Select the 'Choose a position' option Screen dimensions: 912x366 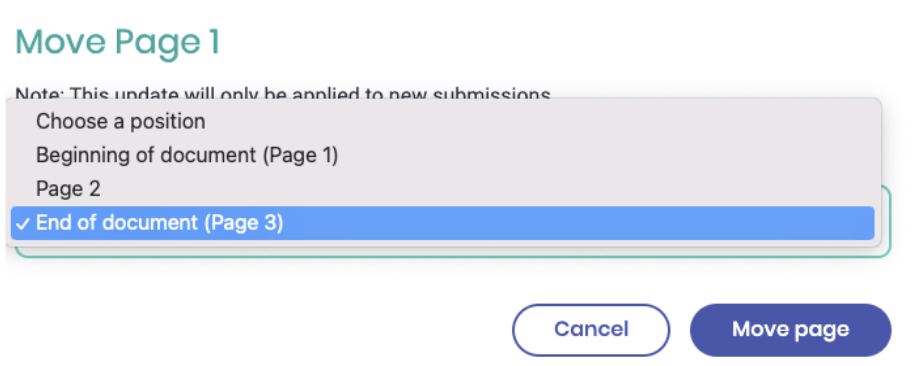pos(442,122)
